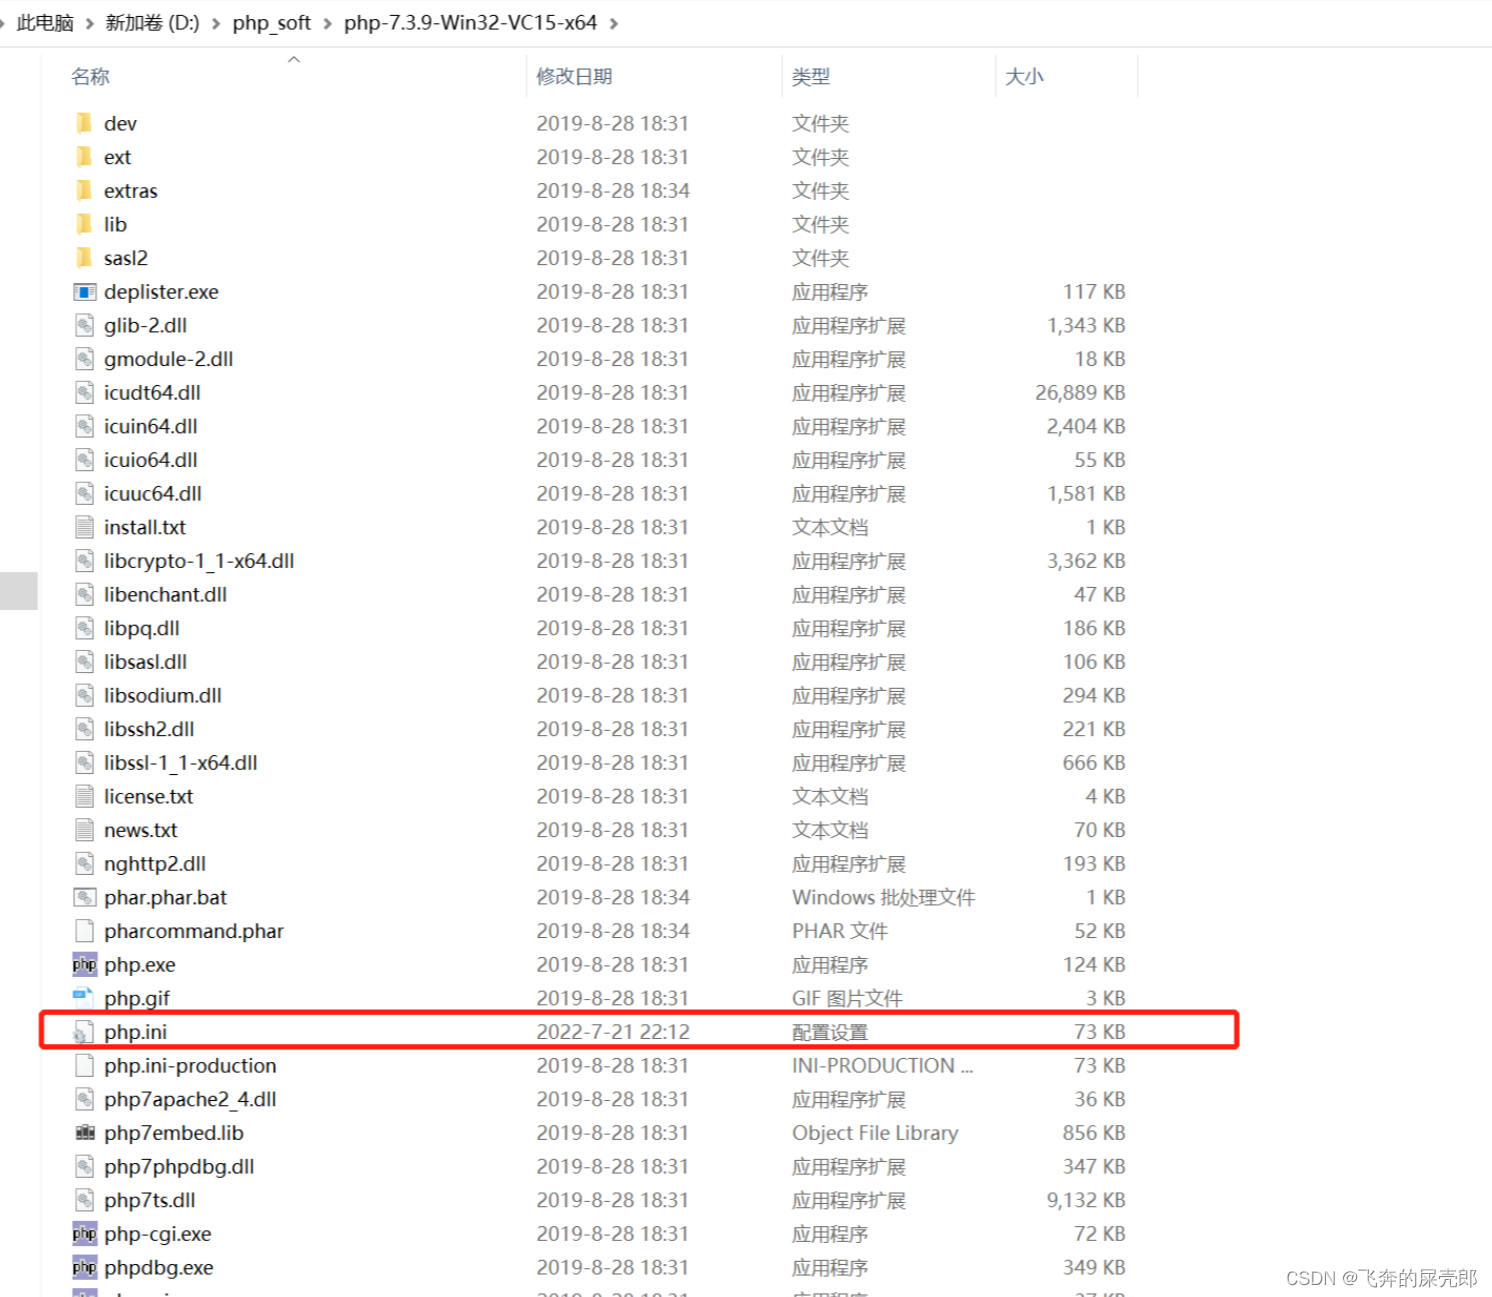This screenshot has width=1492, height=1297.
Task: Click the deplister.exe application icon
Action: click(x=84, y=291)
